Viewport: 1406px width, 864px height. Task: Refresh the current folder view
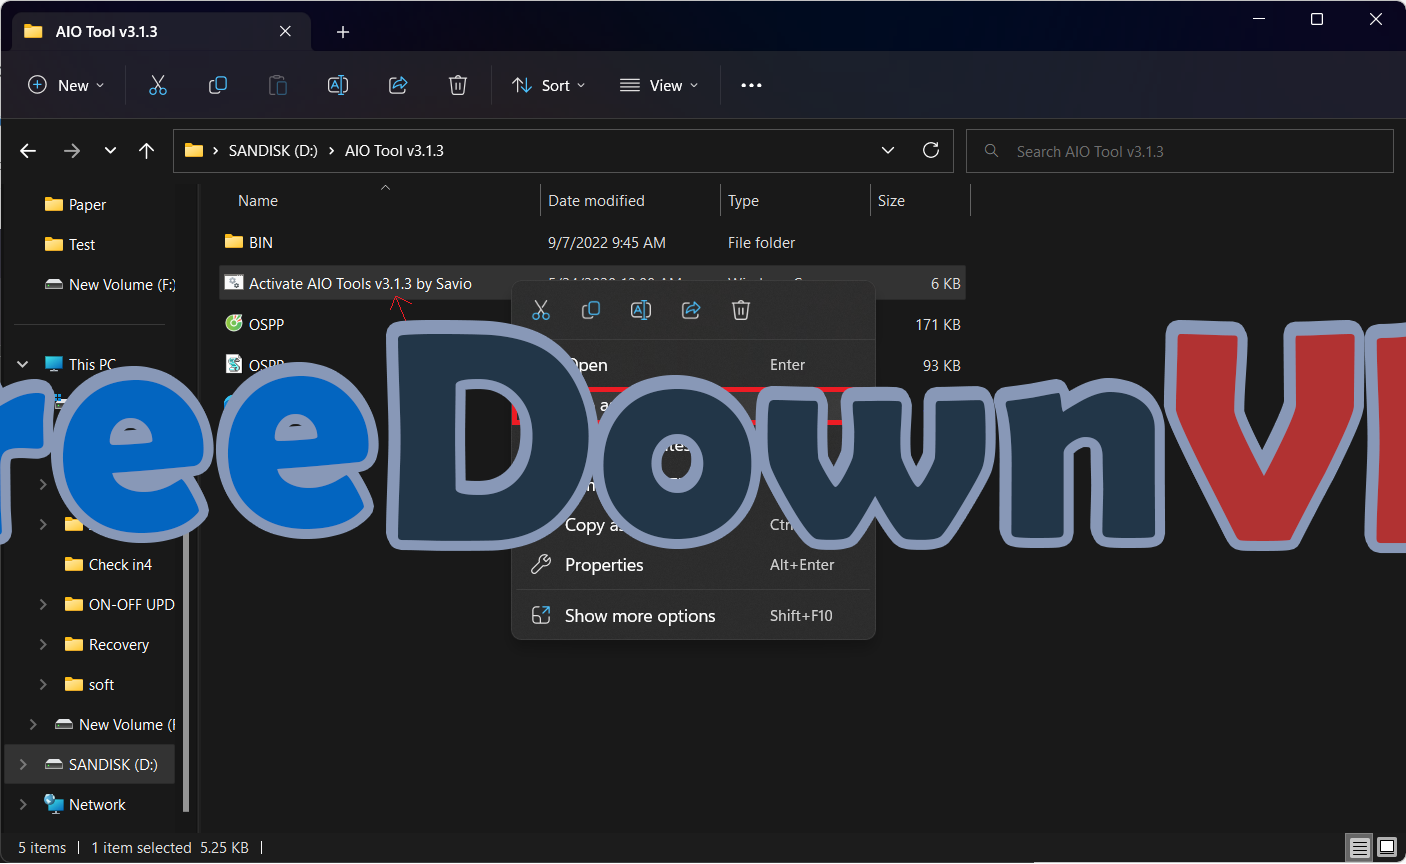(931, 151)
